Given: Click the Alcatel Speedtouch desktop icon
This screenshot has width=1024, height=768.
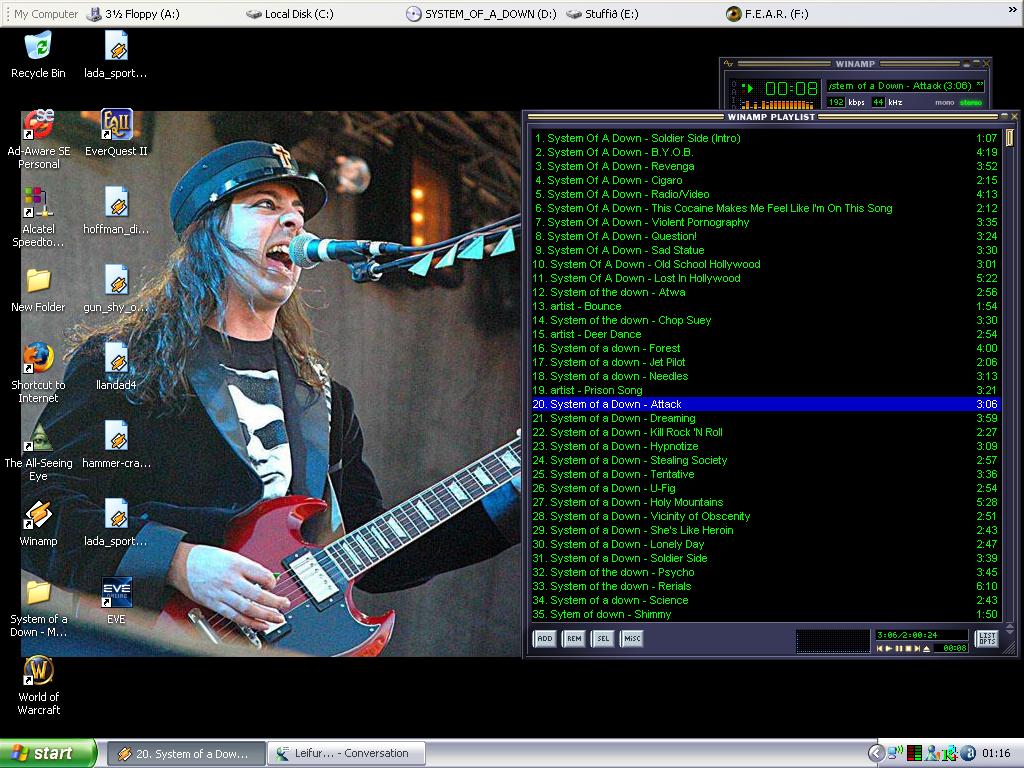Looking at the screenshot, I should click(x=39, y=217).
